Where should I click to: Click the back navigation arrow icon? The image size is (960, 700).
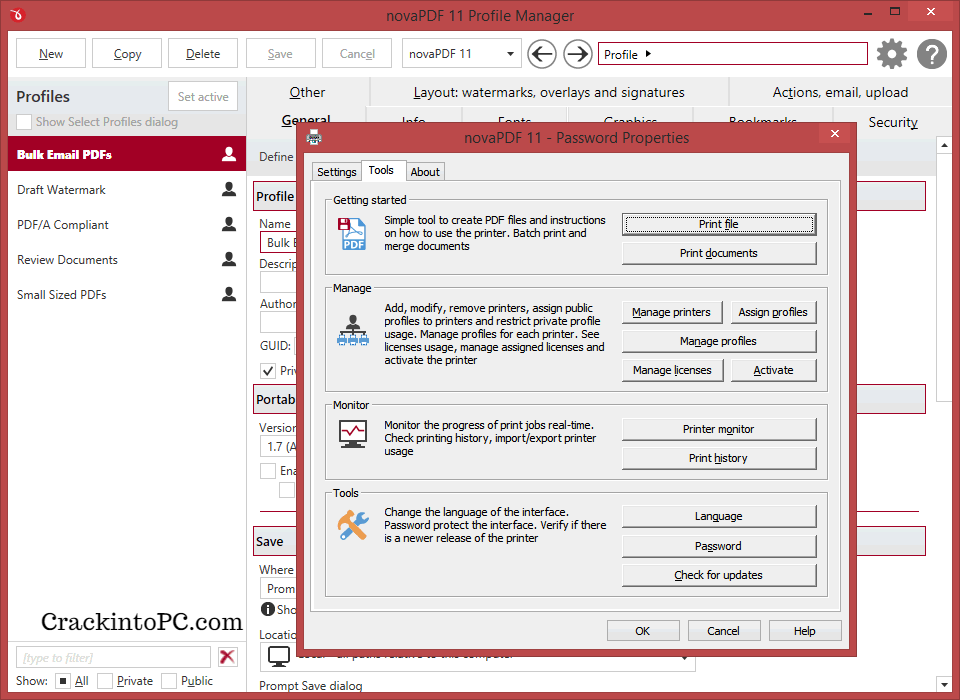(542, 54)
